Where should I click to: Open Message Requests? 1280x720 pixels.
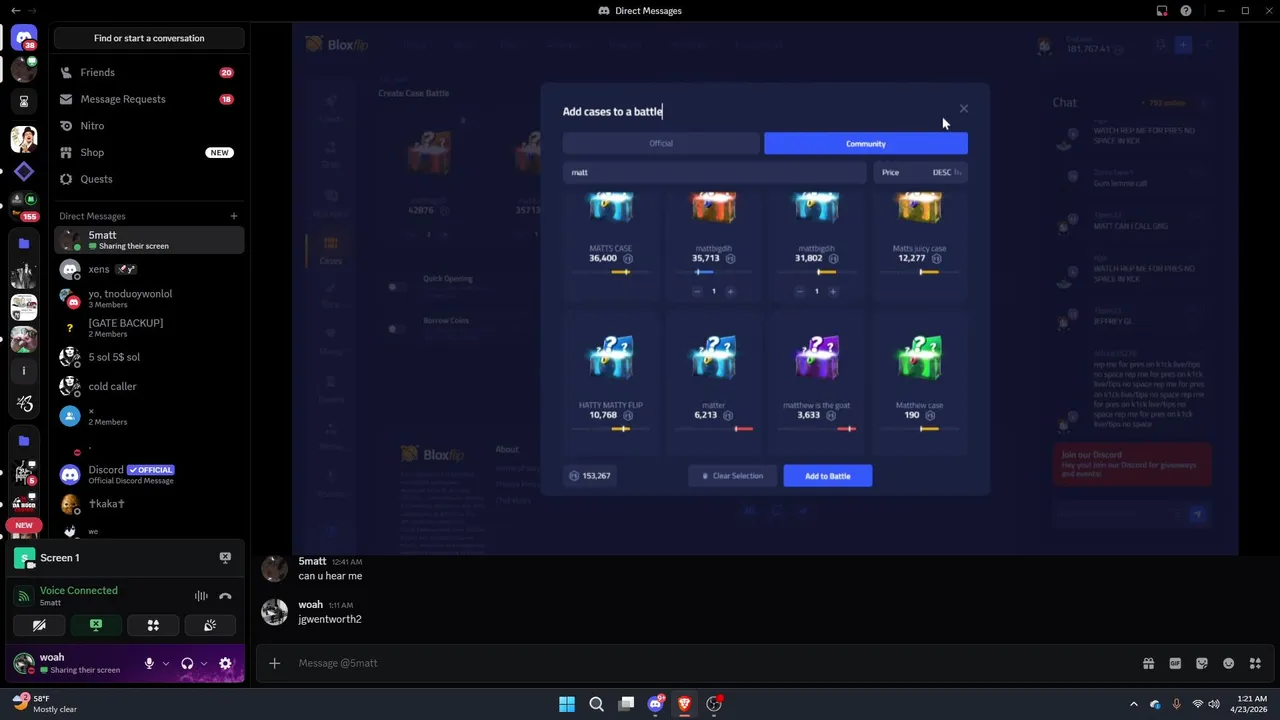[x=149, y=99]
